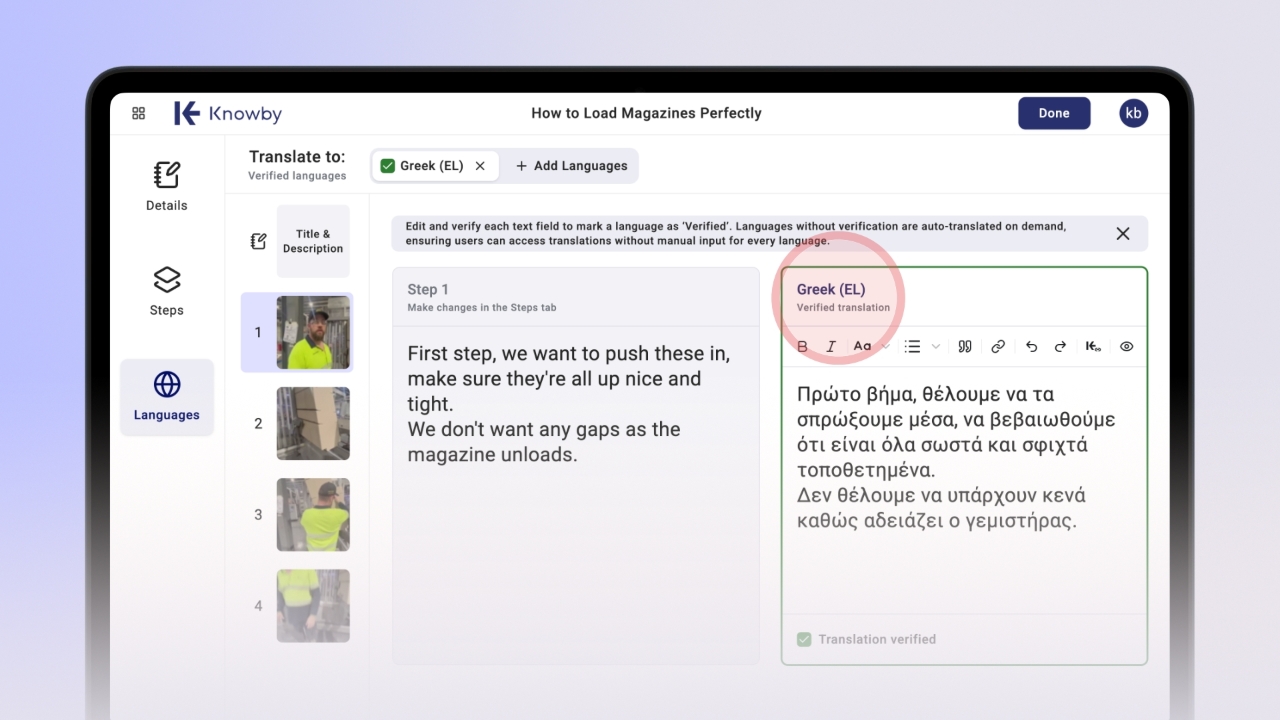The width and height of the screenshot is (1280, 720).
Task: Open the kb user avatar menu
Action: click(1133, 113)
